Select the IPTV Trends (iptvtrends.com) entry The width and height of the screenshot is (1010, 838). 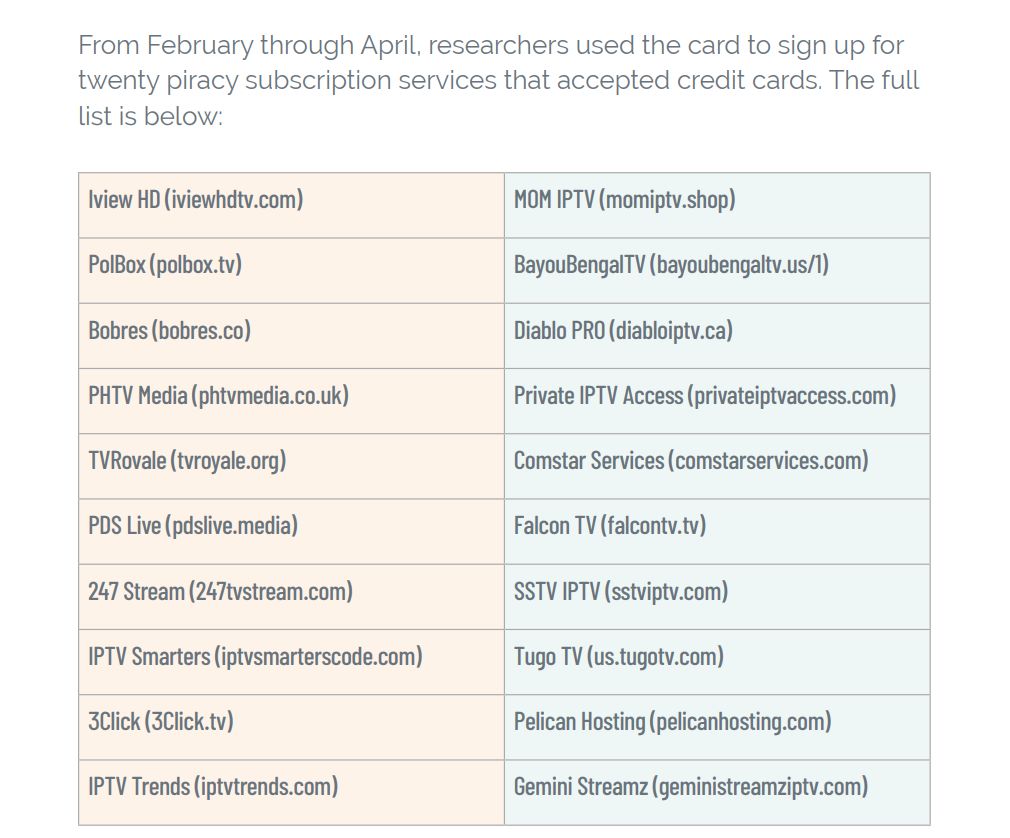(291, 792)
